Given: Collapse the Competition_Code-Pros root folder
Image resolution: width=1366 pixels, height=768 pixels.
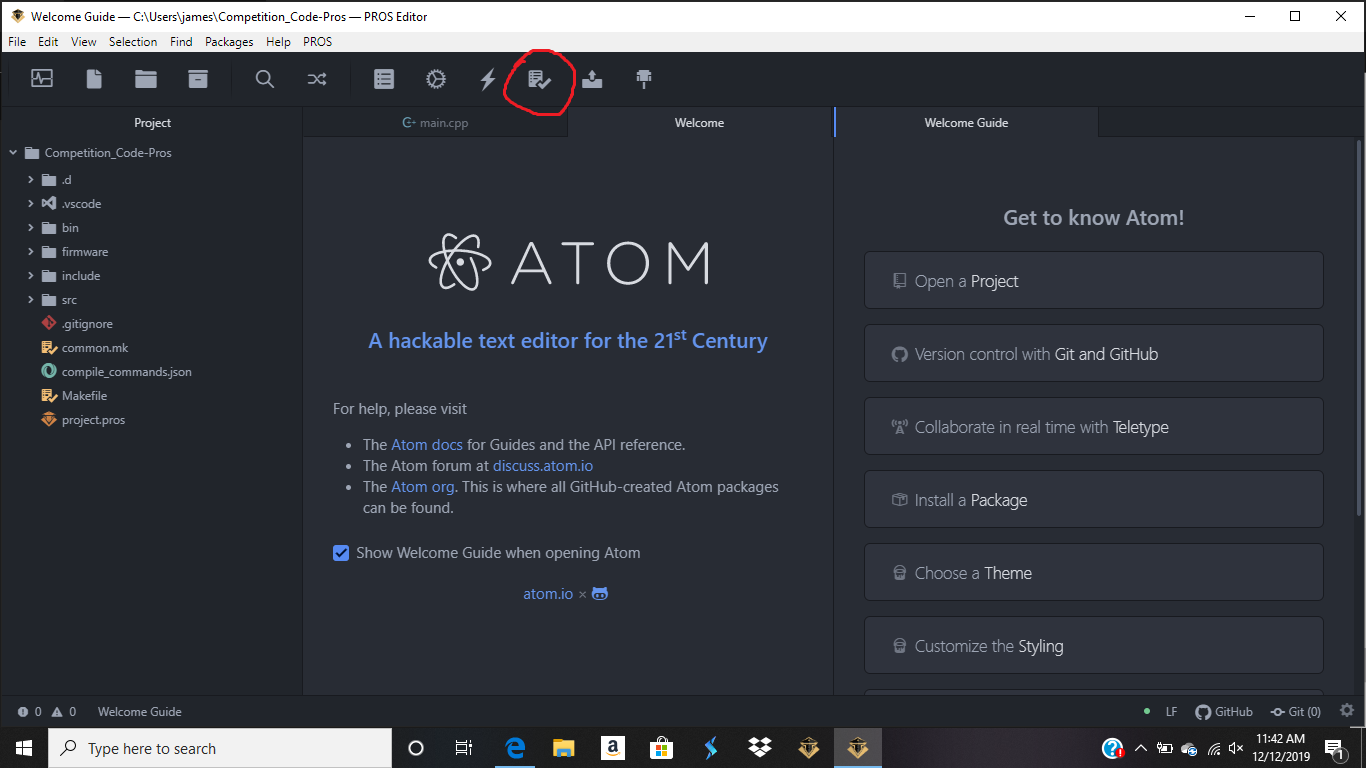Looking at the screenshot, I should coord(13,153).
